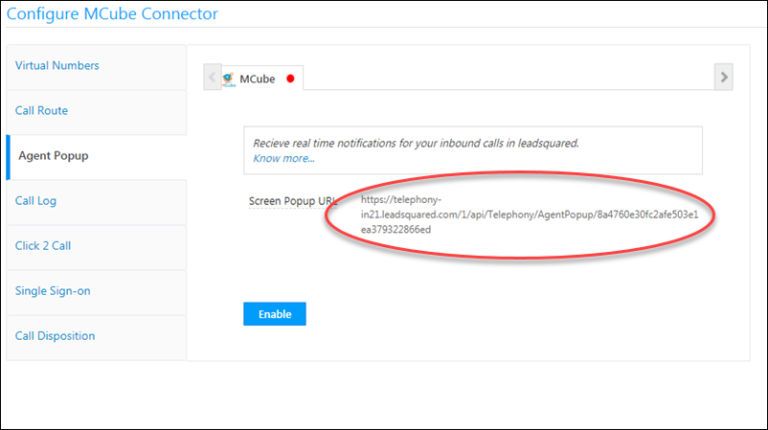Image resolution: width=768 pixels, height=430 pixels.
Task: Open the Virtual Numbers section
Action: (x=57, y=66)
